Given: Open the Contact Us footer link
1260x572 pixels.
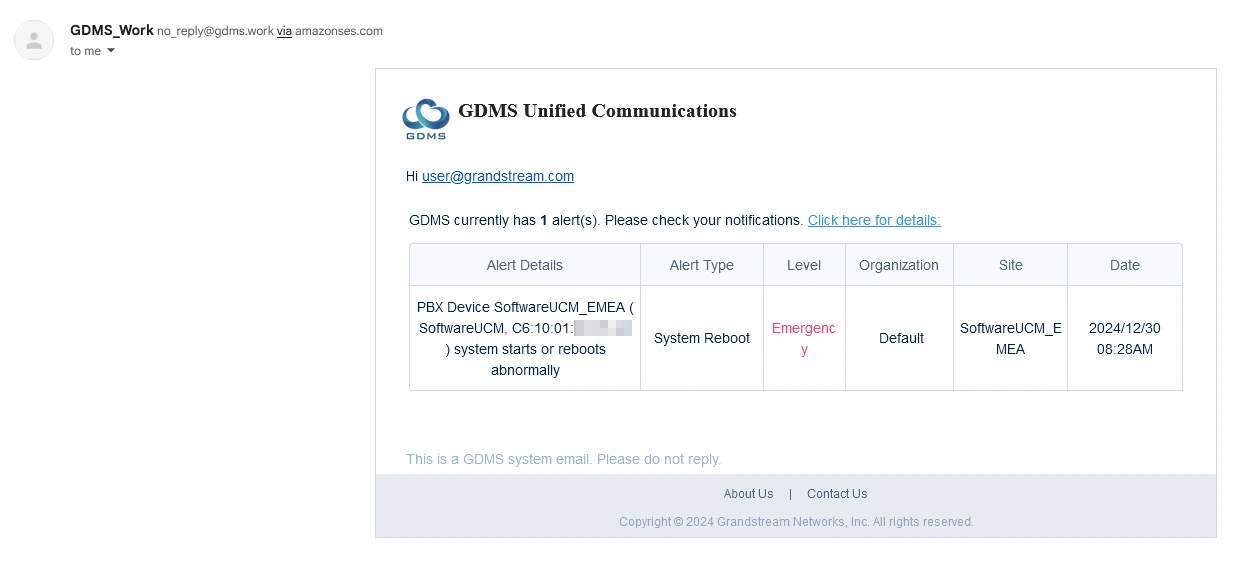Looking at the screenshot, I should click(837, 494).
